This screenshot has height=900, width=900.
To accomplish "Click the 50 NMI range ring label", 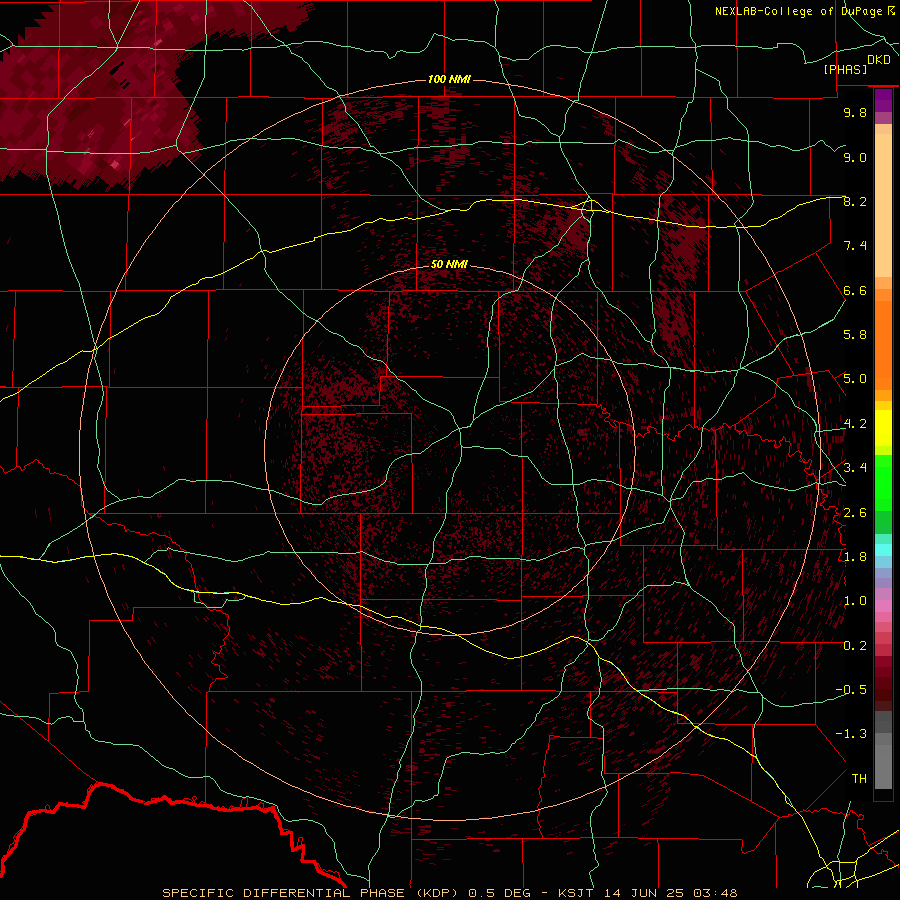I will (449, 264).
